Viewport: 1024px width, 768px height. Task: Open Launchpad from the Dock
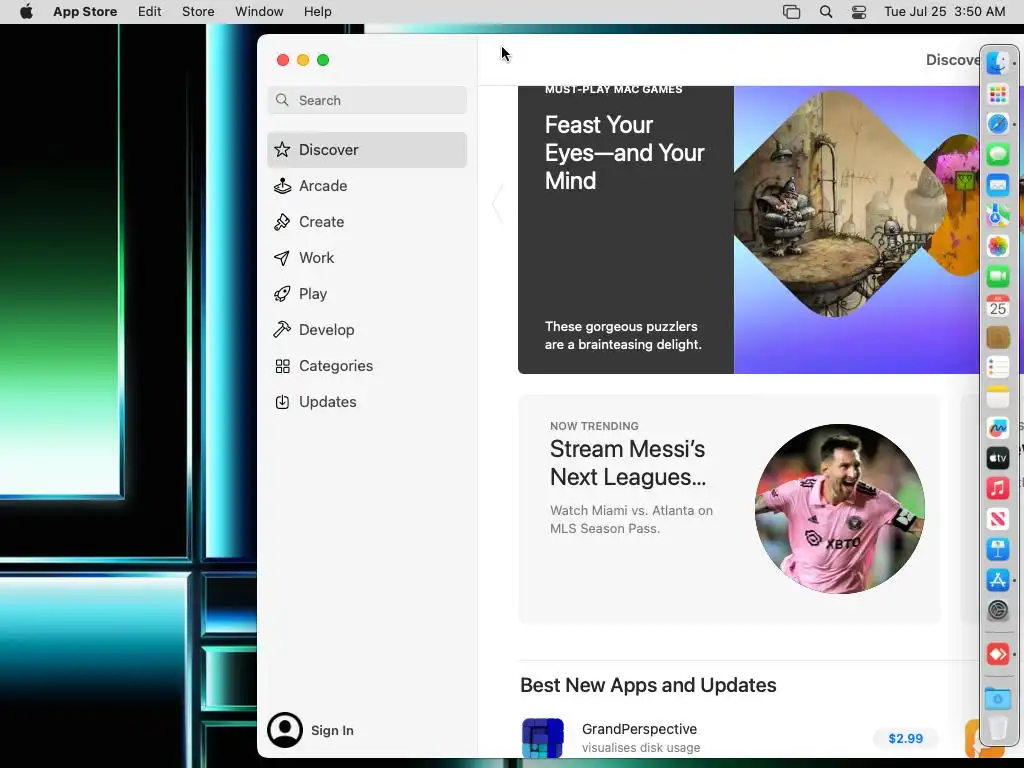(x=997, y=94)
